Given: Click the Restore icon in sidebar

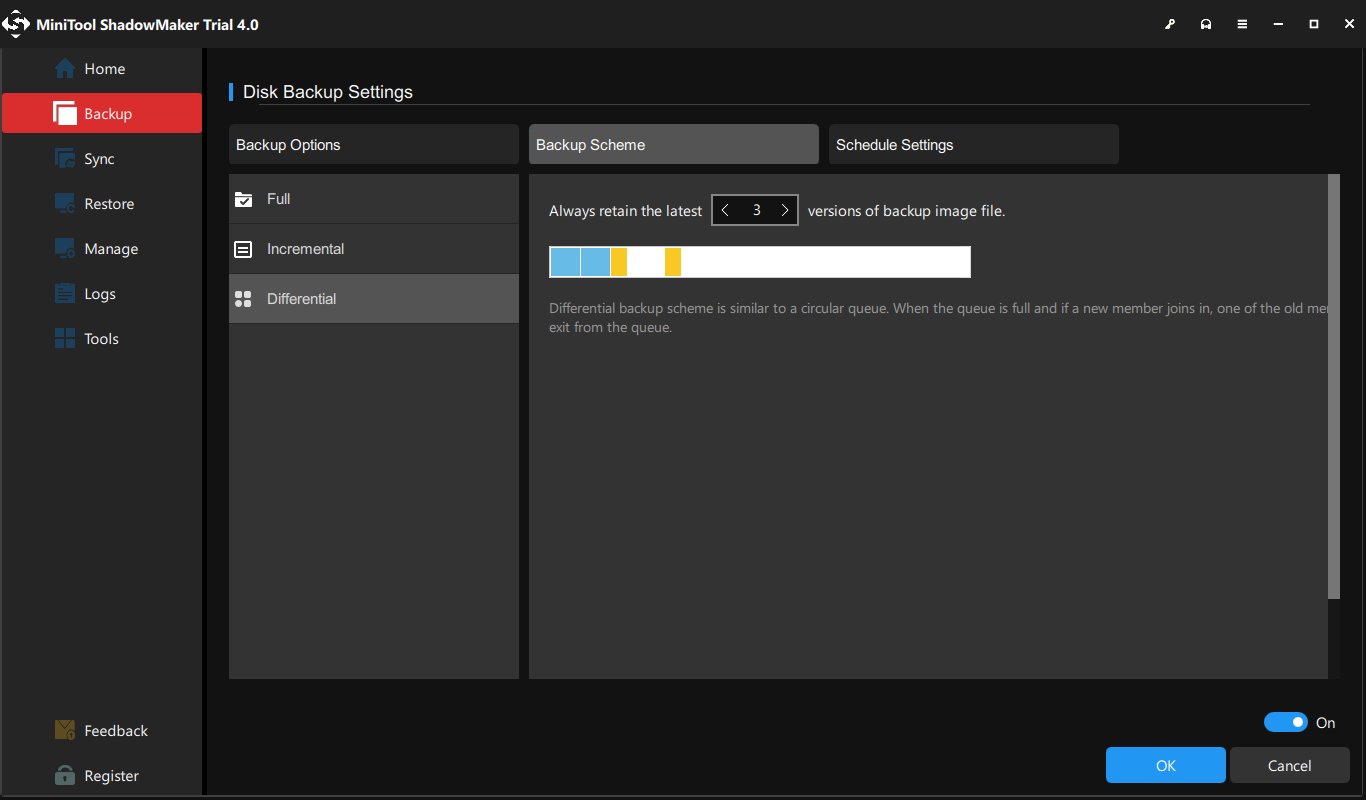Looking at the screenshot, I should (x=65, y=204).
